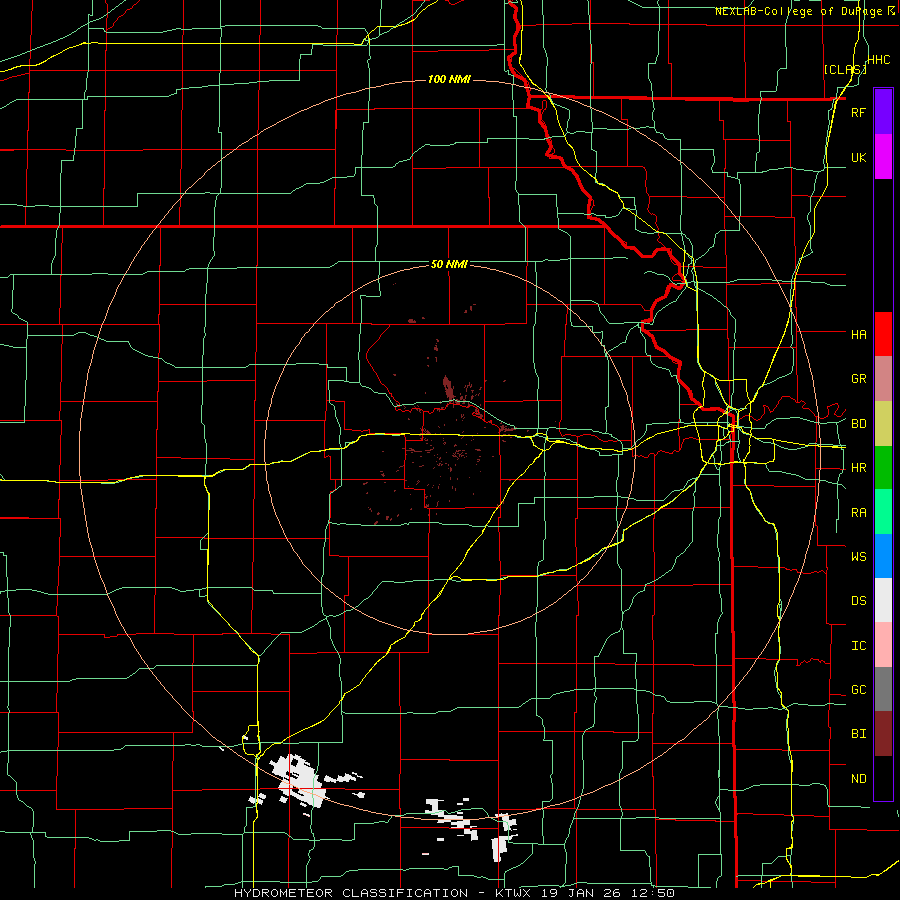This screenshot has width=900, height=900.
Task: Click the RF purple legend swatch
Action: click(x=883, y=112)
